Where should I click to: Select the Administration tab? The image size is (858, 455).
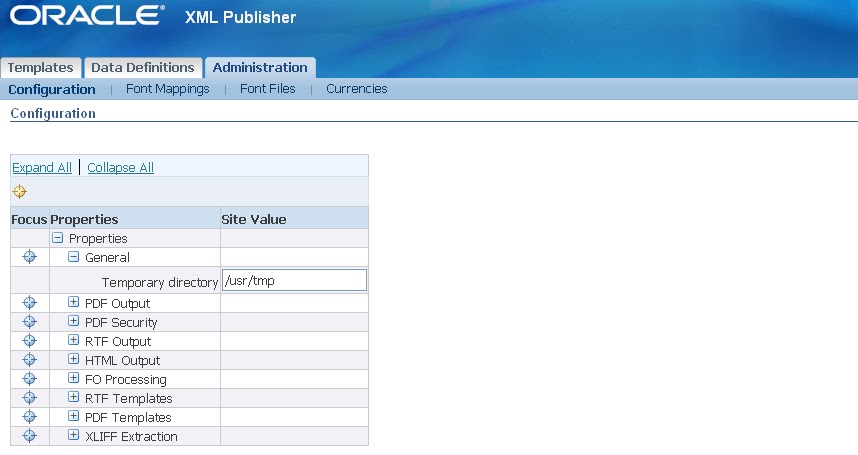[260, 67]
